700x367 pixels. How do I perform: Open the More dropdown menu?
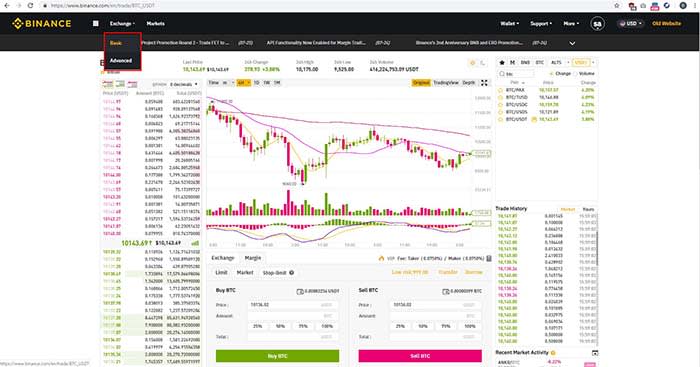[571, 24]
